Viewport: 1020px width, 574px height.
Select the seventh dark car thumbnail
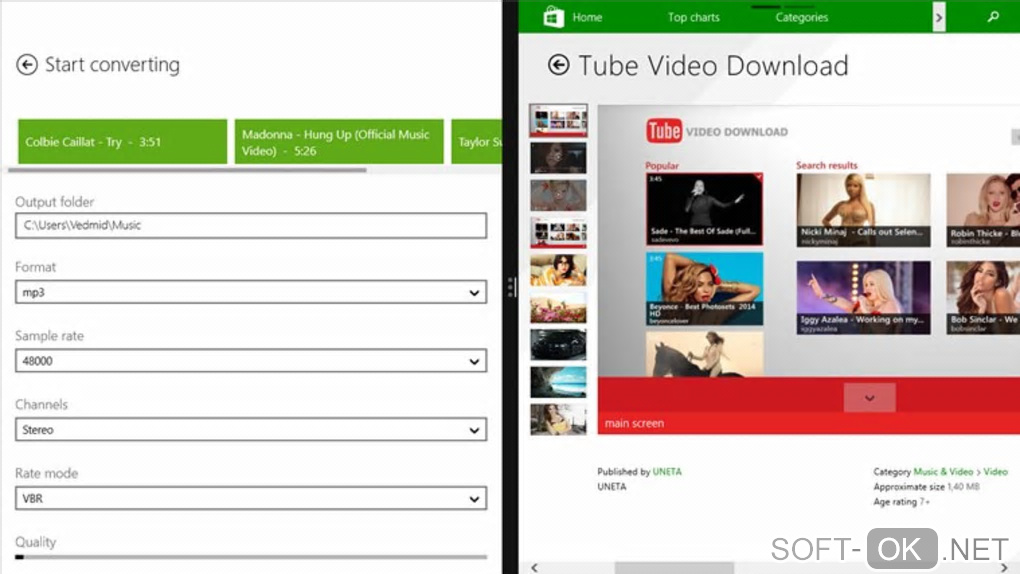click(x=558, y=344)
